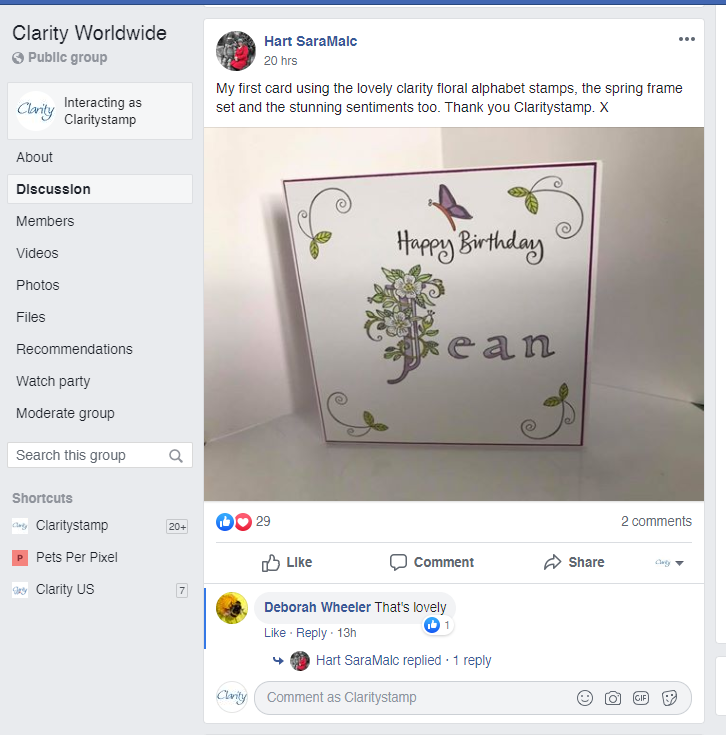Open the Files section
726x735 pixels.
30,317
